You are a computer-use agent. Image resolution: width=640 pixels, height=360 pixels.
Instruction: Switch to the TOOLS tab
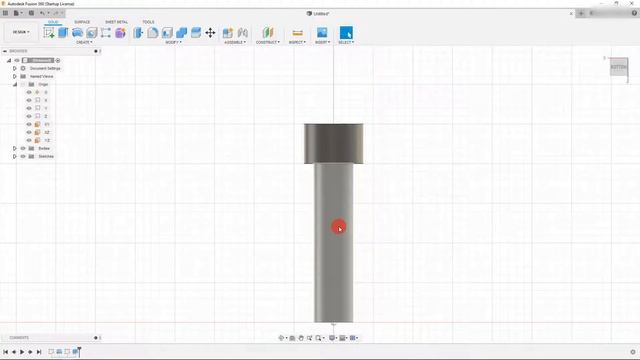click(x=148, y=22)
